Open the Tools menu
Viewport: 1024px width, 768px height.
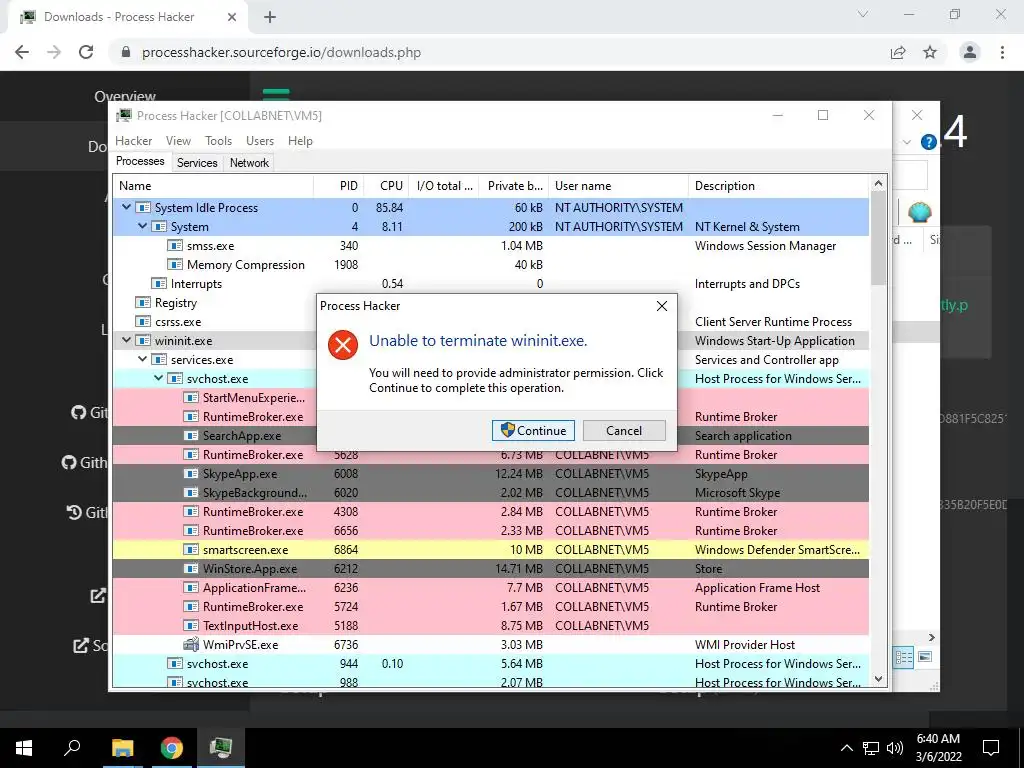pos(218,140)
